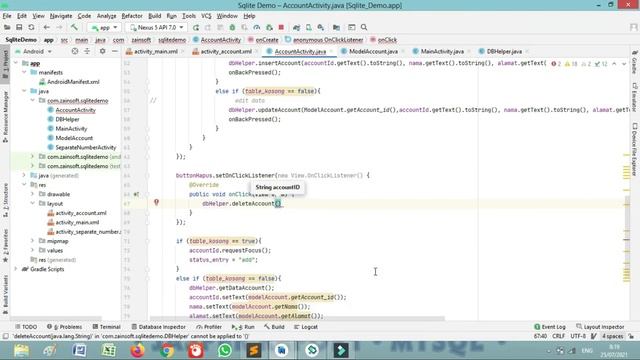Open the Database Inspector tool window

point(158,327)
